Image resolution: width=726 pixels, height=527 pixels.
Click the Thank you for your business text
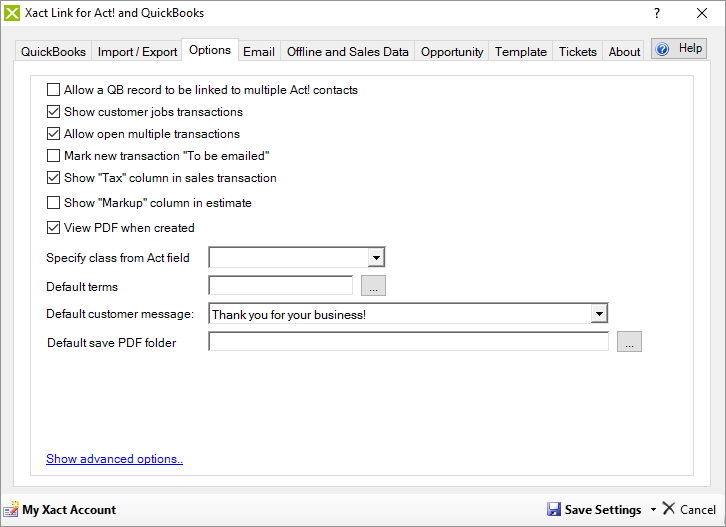(289, 315)
